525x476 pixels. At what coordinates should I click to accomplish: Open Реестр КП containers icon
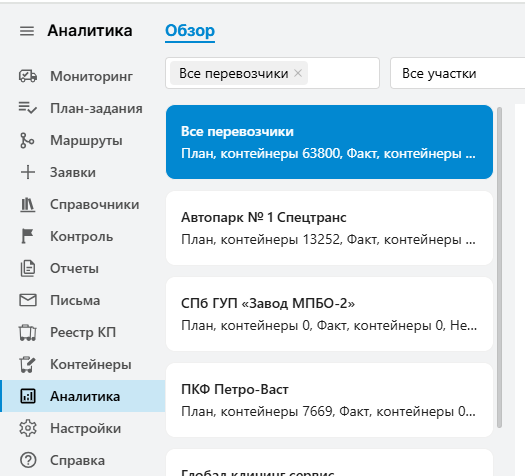click(28, 332)
